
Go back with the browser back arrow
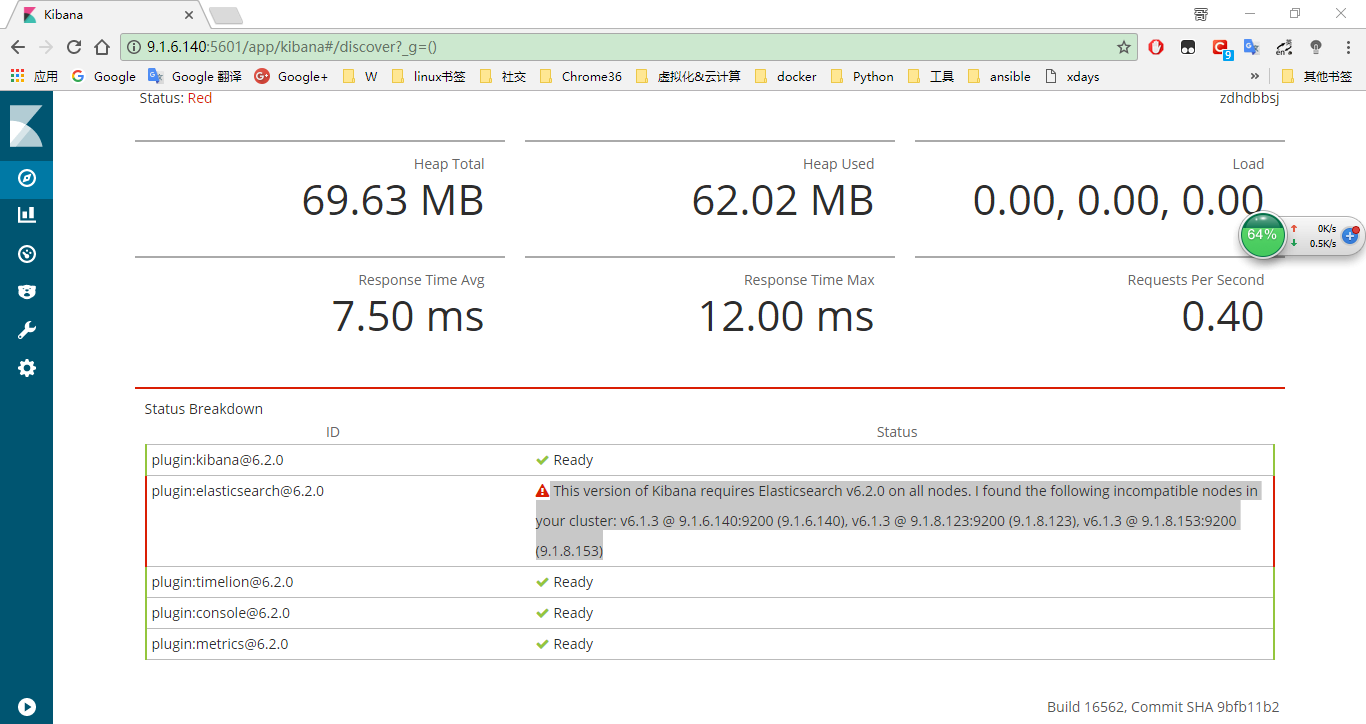[x=18, y=47]
